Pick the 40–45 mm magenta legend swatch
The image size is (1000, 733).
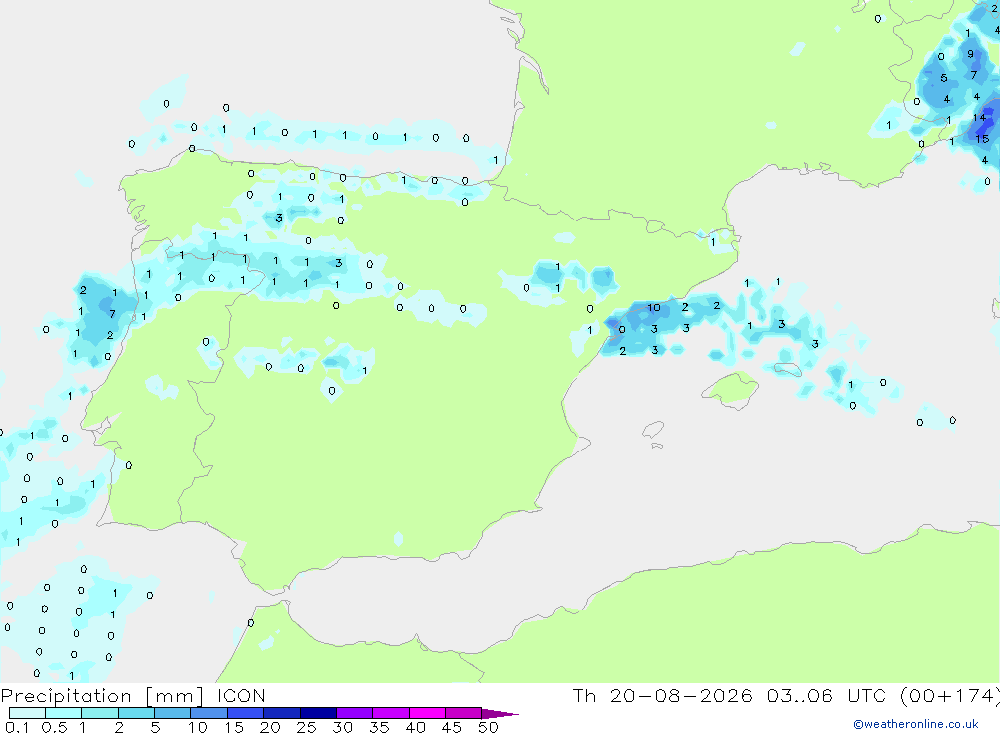coord(427,713)
